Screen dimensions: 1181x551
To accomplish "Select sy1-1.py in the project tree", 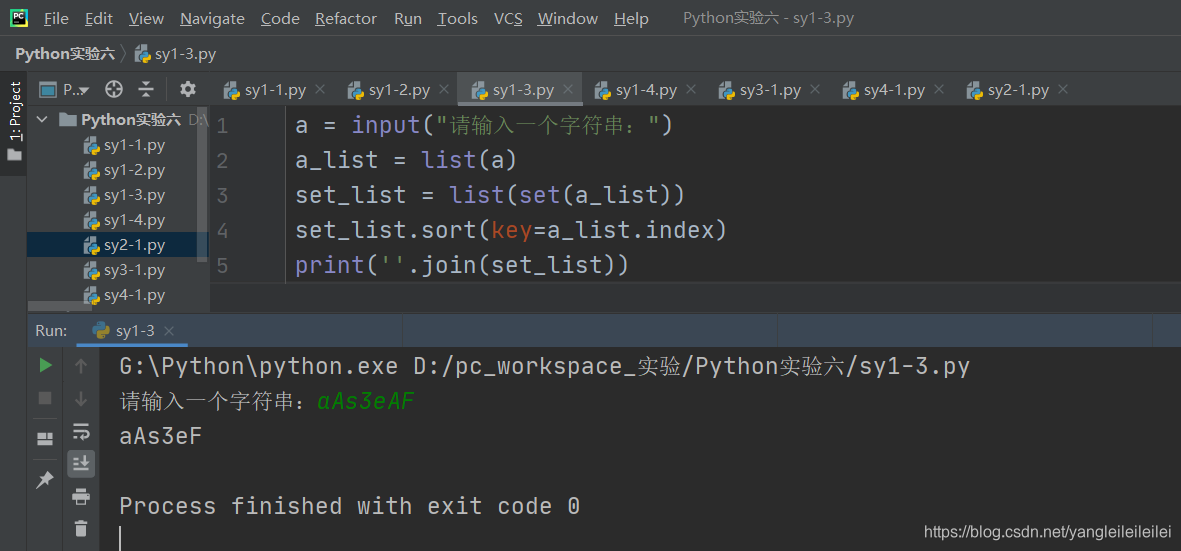I will (124, 145).
